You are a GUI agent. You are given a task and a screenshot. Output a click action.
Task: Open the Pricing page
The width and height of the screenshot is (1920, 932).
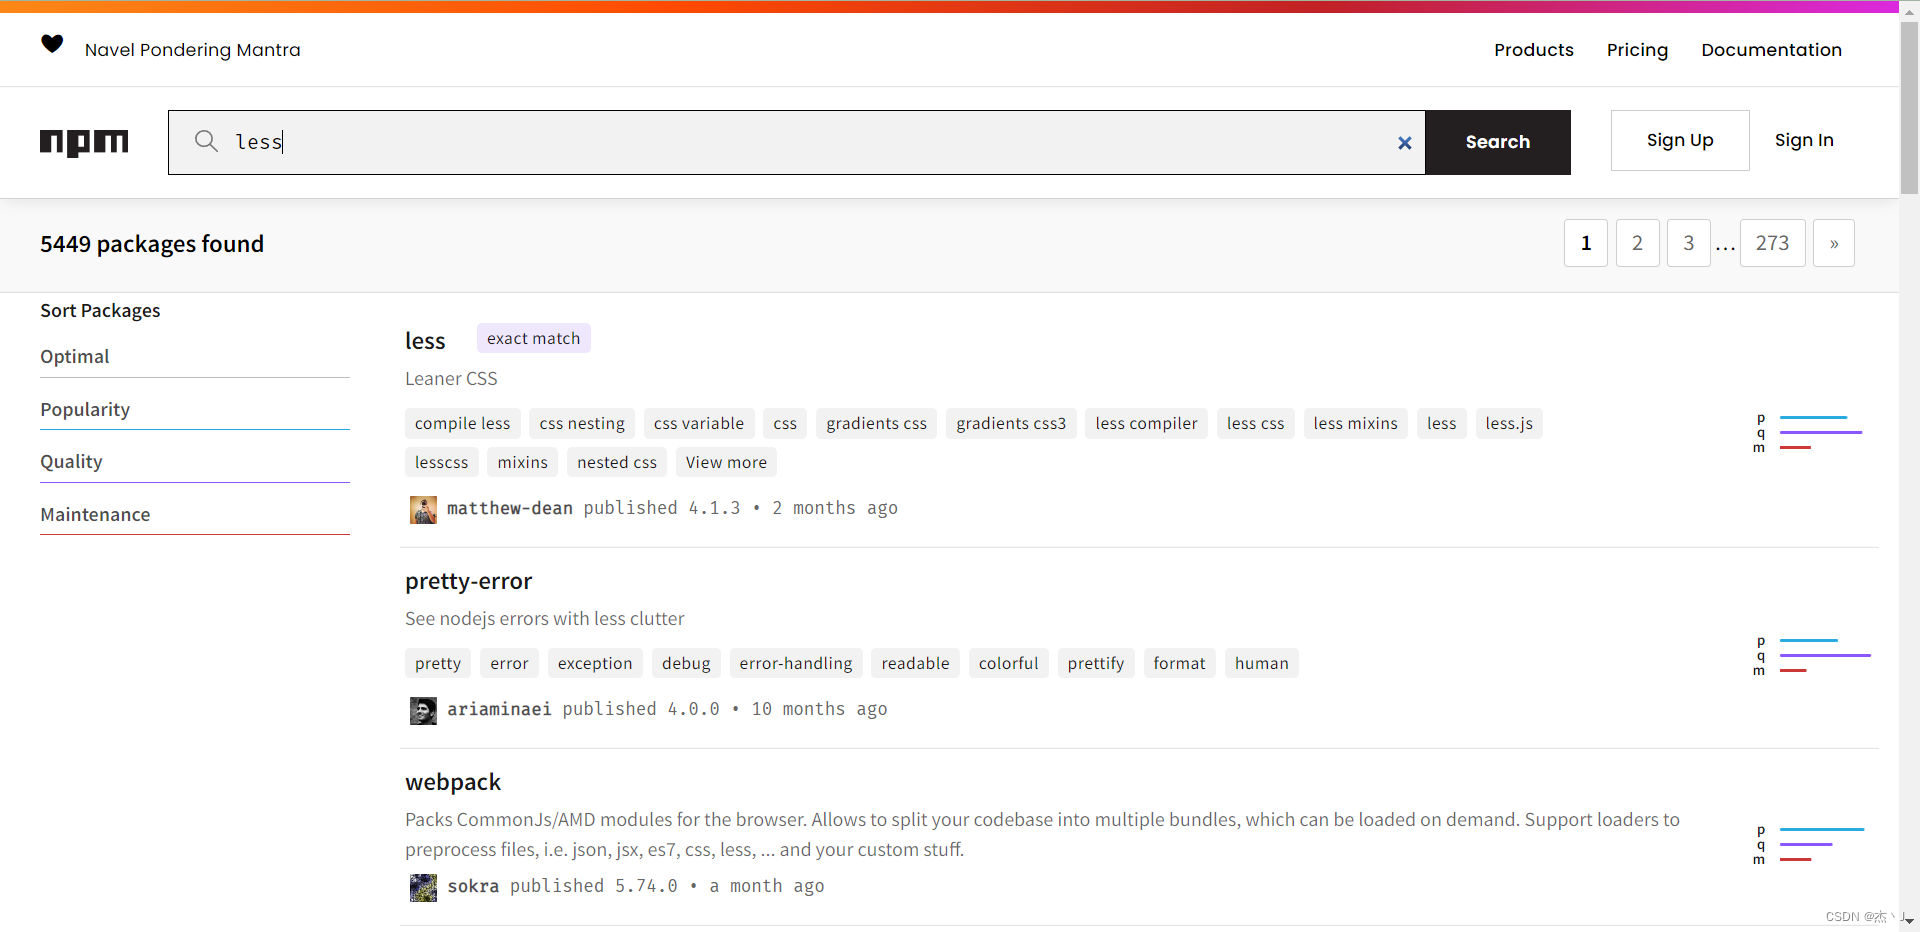click(1637, 50)
